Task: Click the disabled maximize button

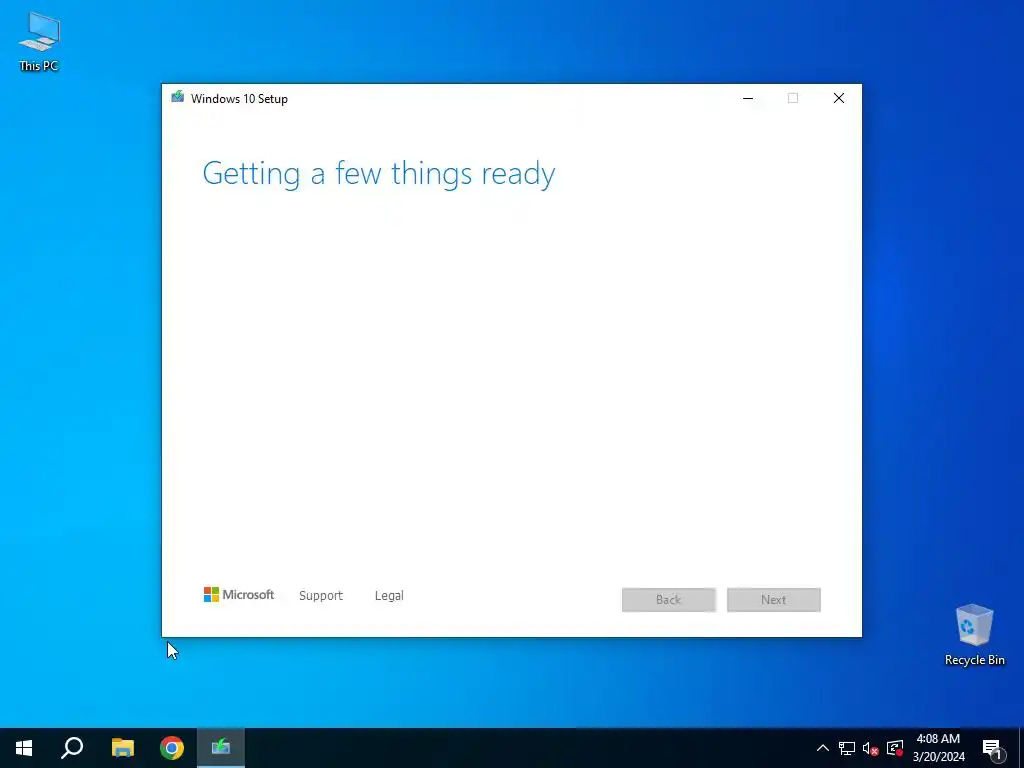Action: point(793,98)
